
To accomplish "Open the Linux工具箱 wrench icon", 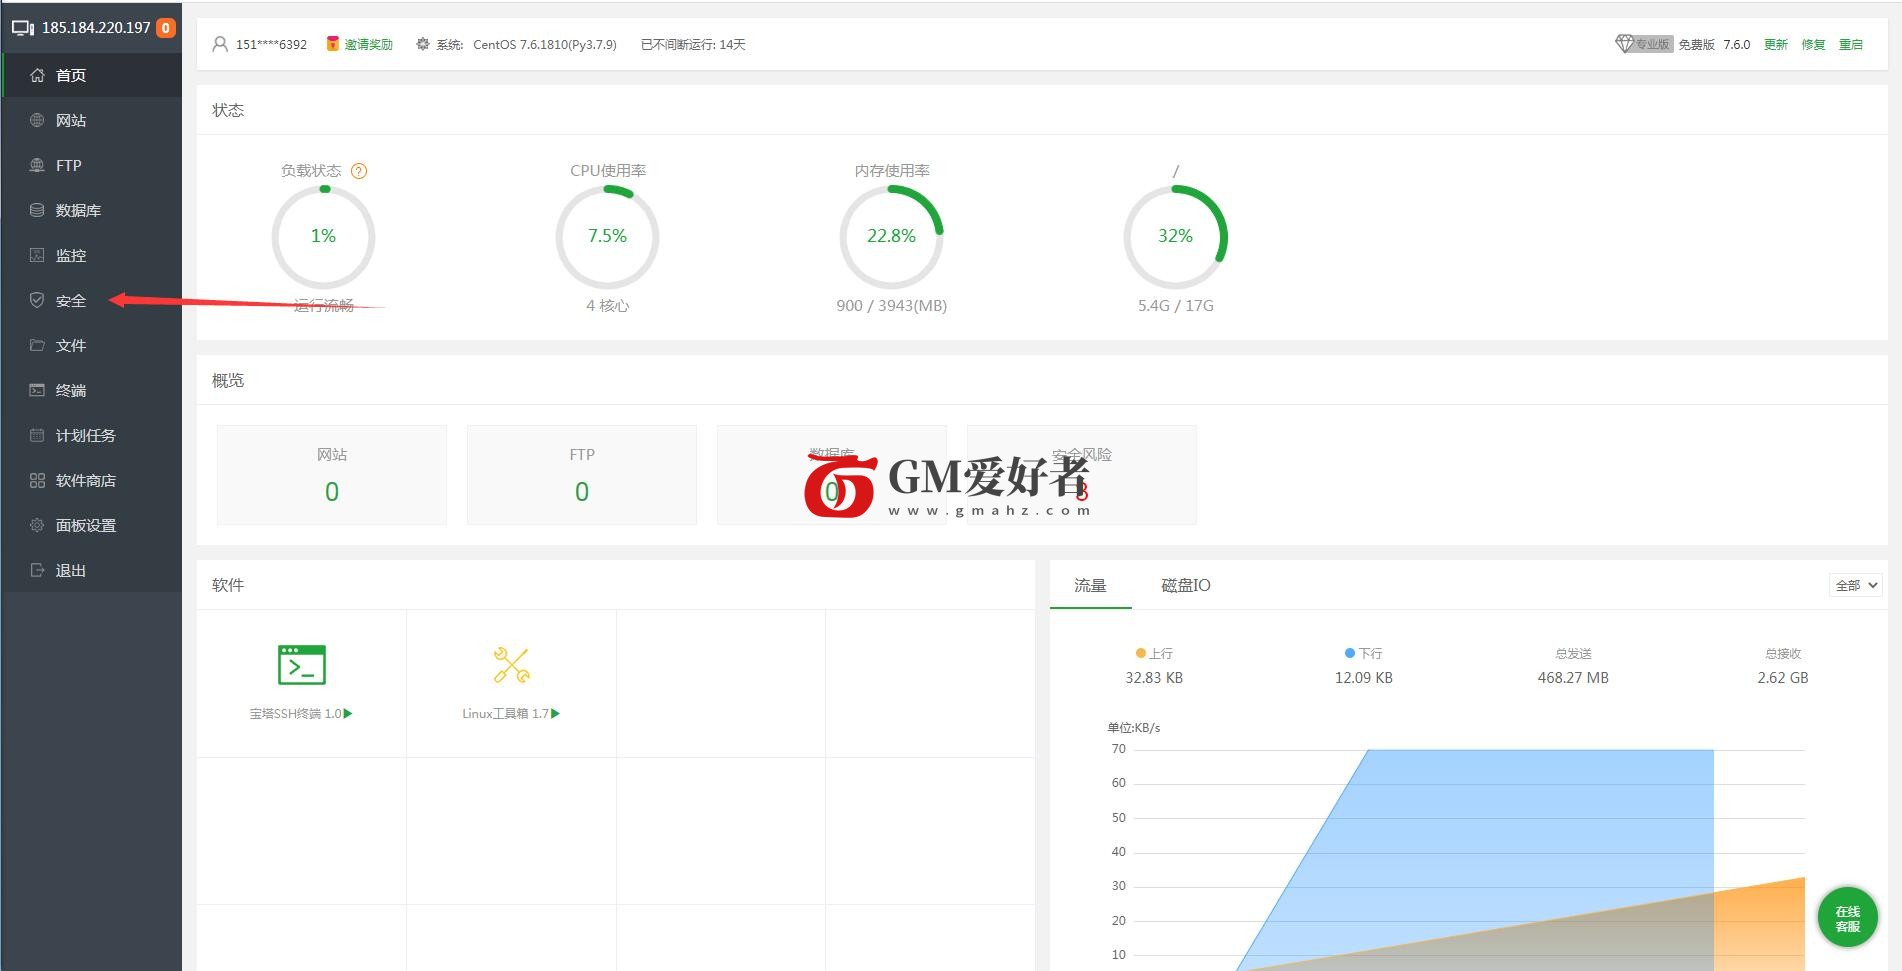I will [x=511, y=665].
